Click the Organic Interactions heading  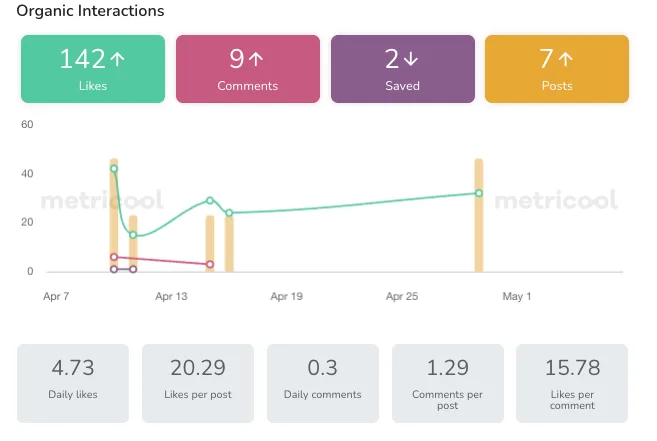click(x=90, y=11)
